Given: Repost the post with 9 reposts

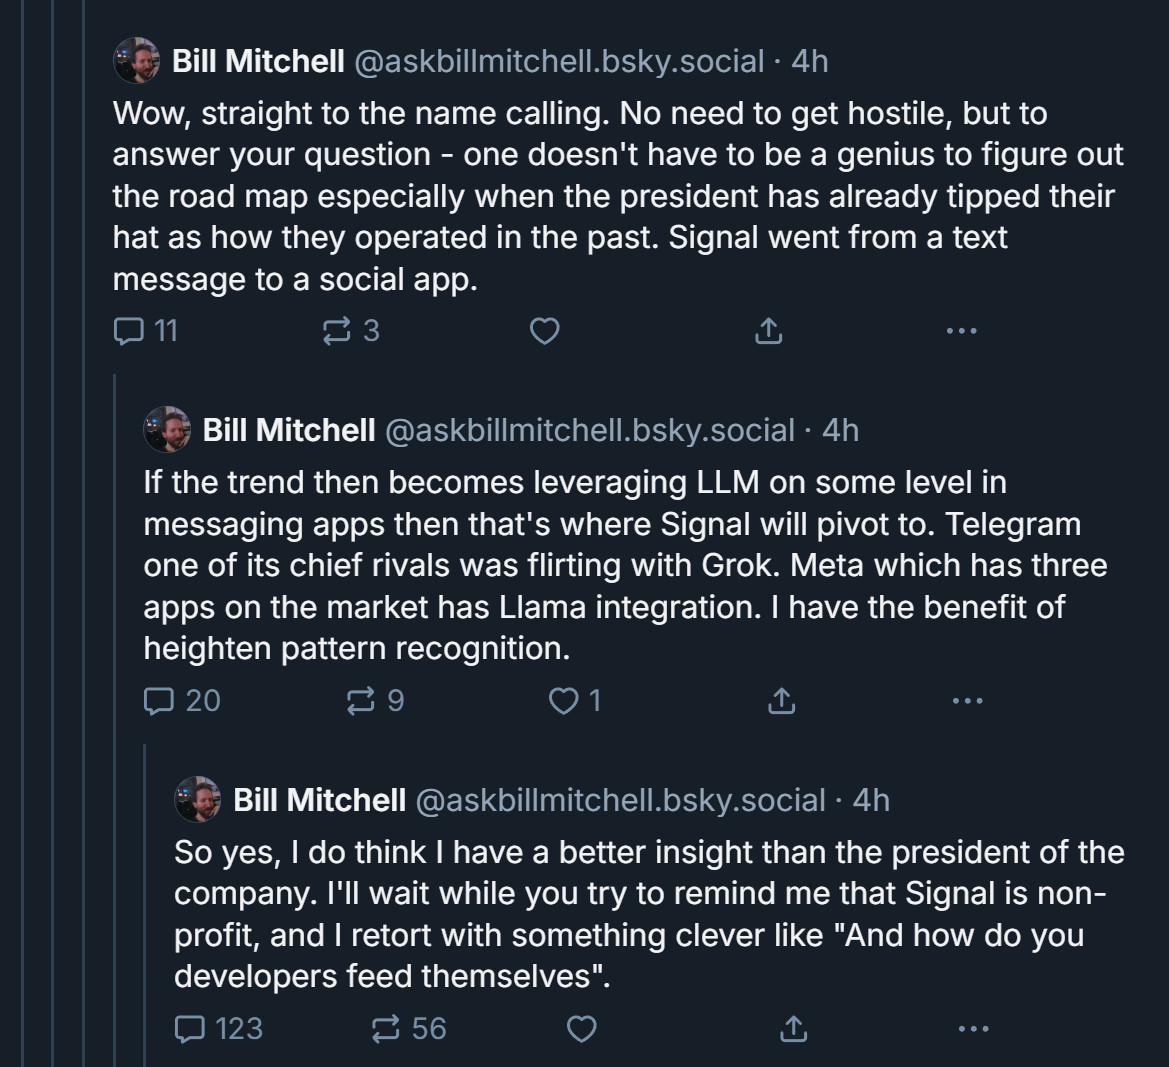Looking at the screenshot, I should (361, 701).
